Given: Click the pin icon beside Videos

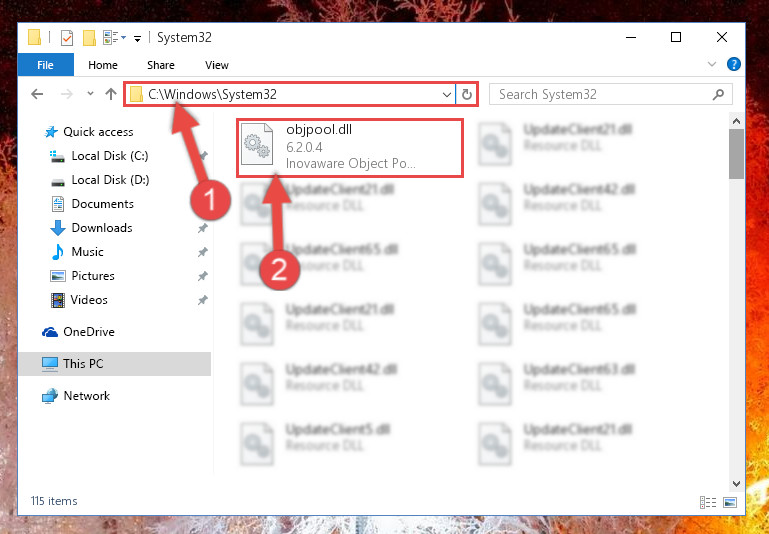Looking at the screenshot, I should [202, 300].
